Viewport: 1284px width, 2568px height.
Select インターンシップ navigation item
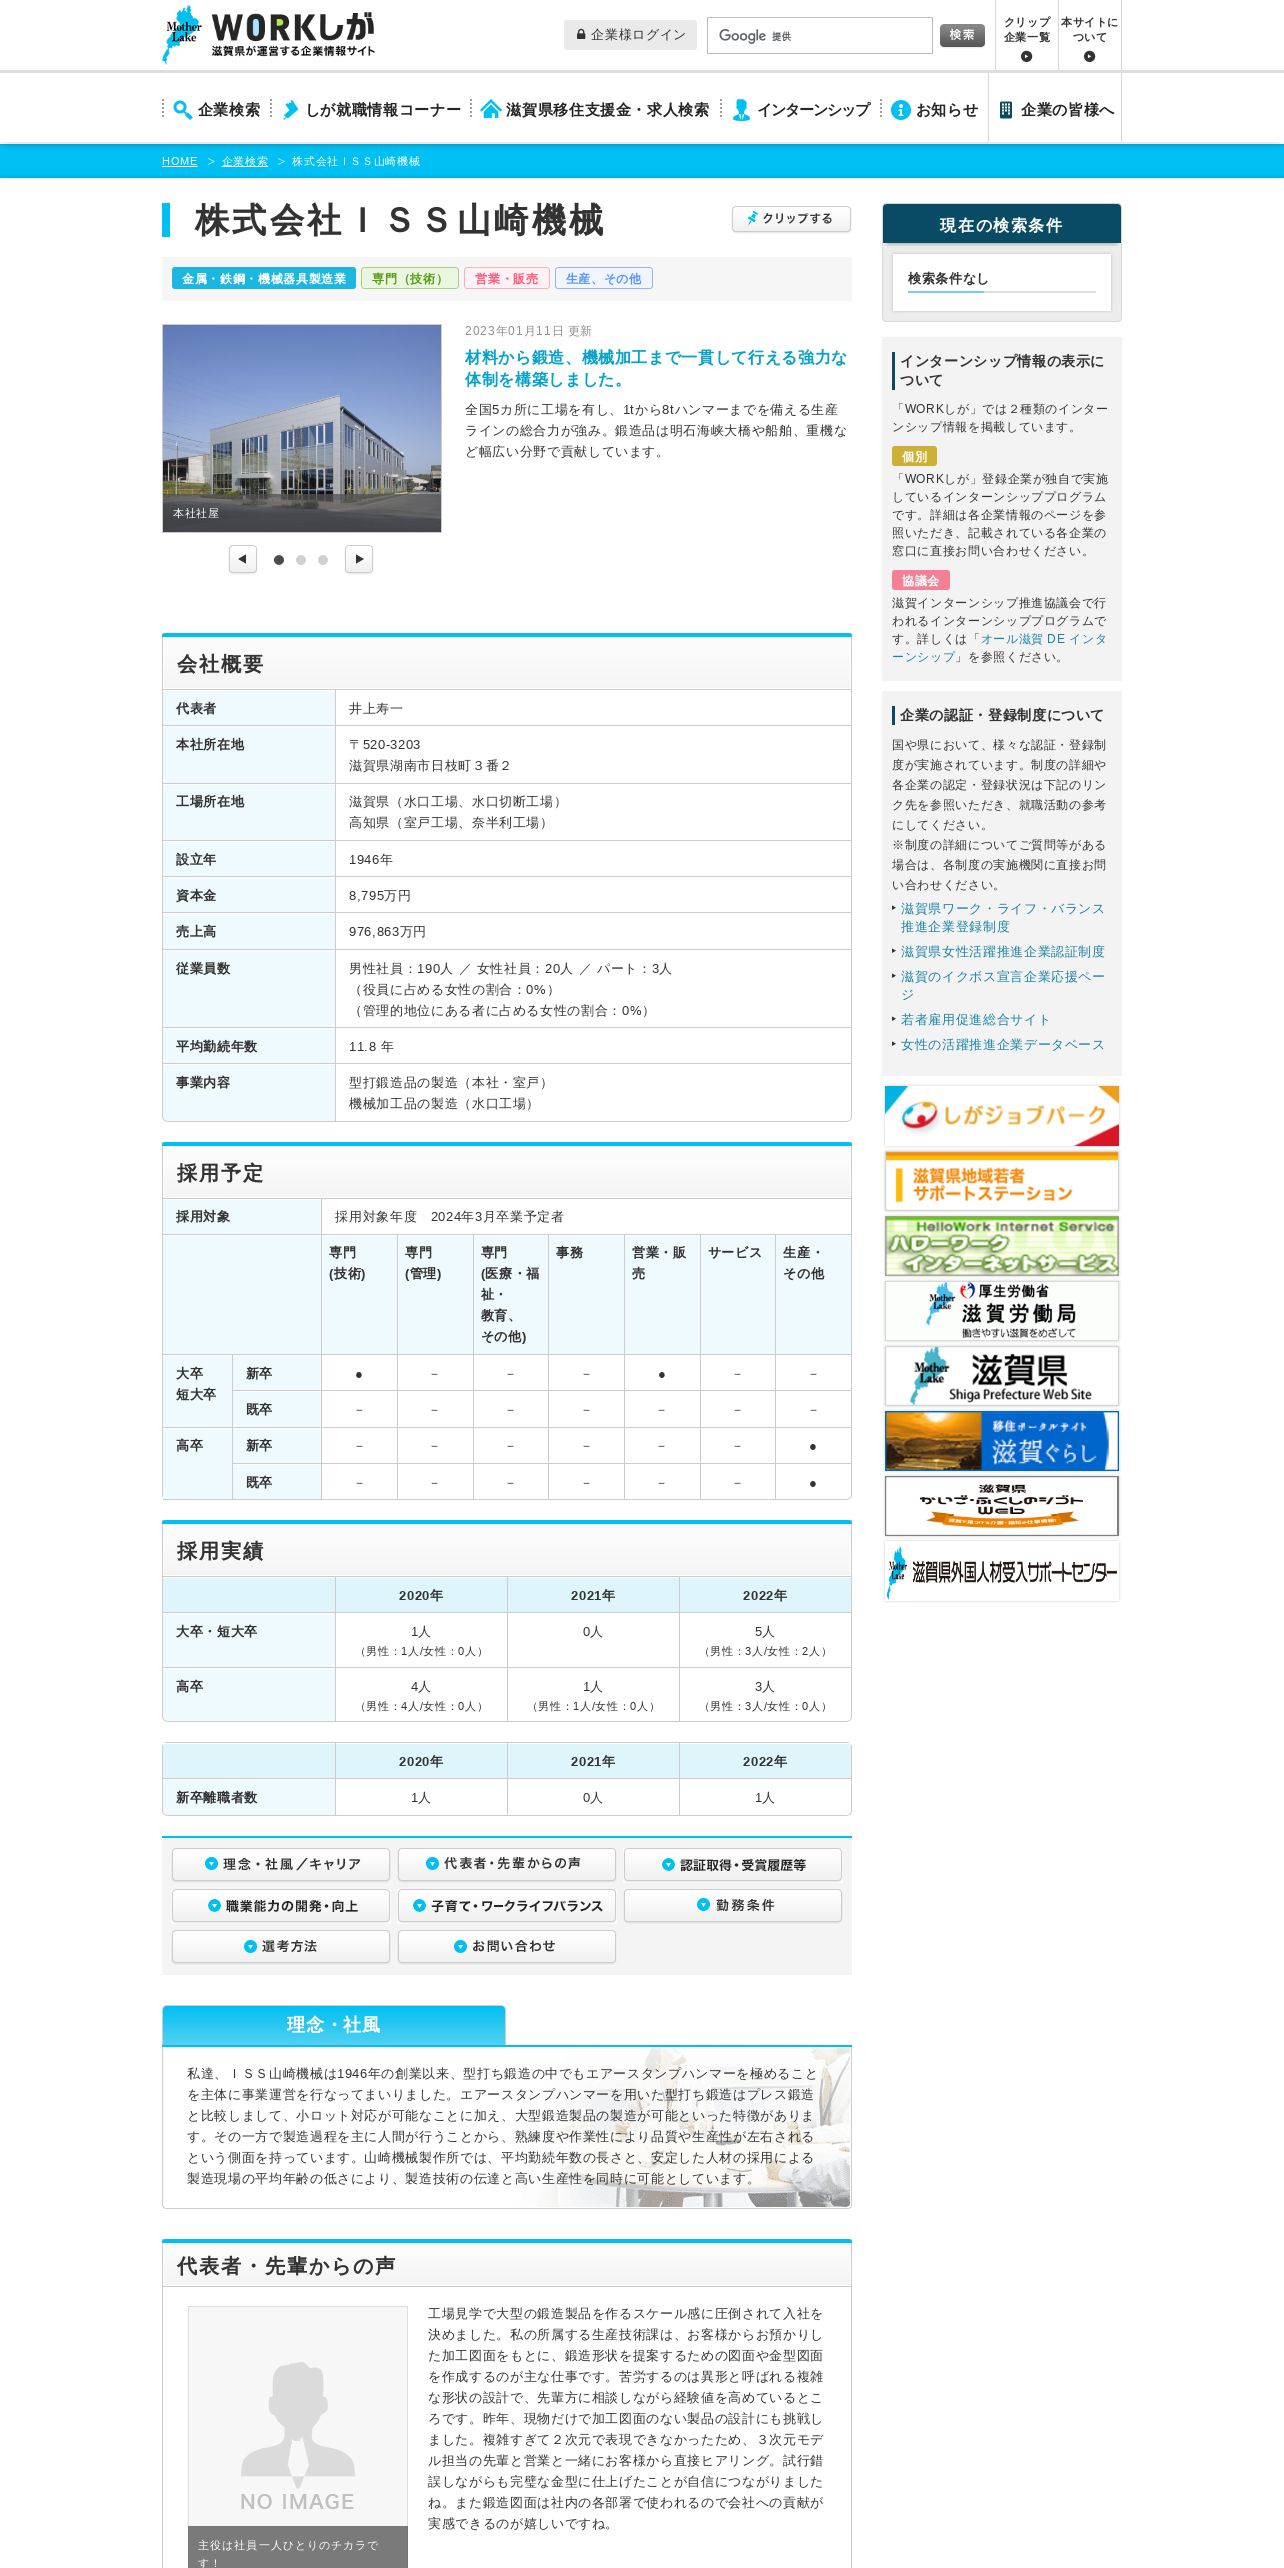point(802,110)
